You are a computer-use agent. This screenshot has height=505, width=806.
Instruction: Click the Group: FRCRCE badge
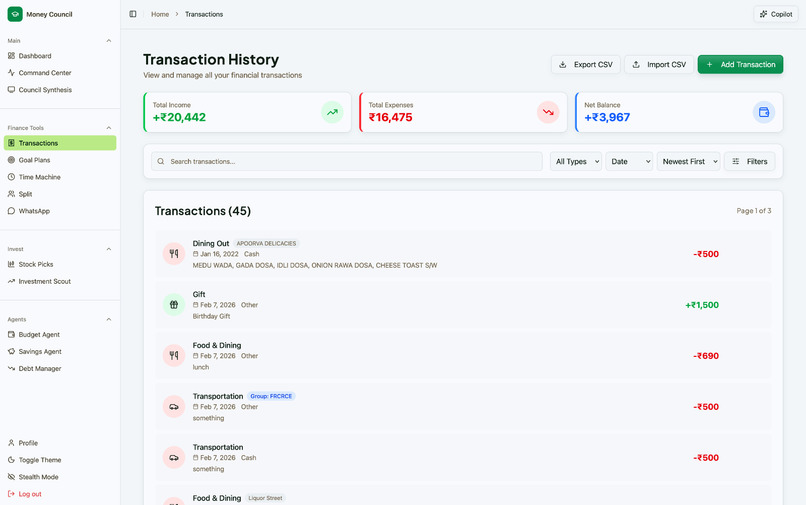tap(271, 396)
